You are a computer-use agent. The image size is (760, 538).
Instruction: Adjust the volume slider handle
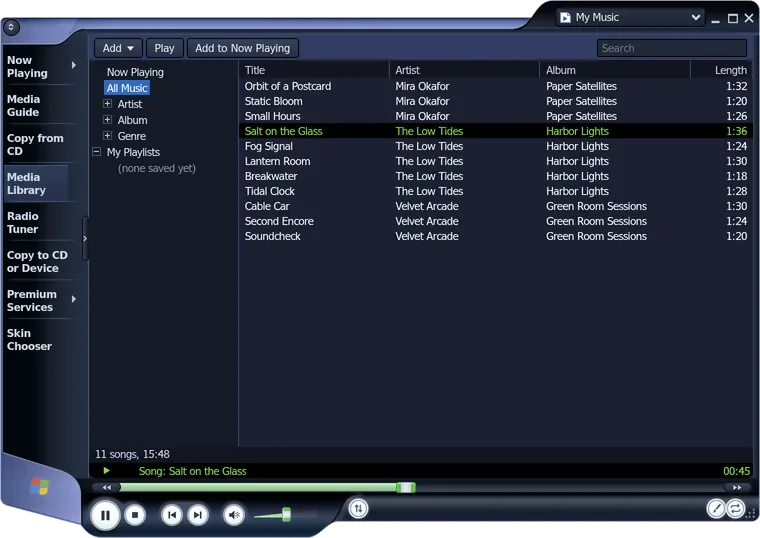tap(286, 514)
